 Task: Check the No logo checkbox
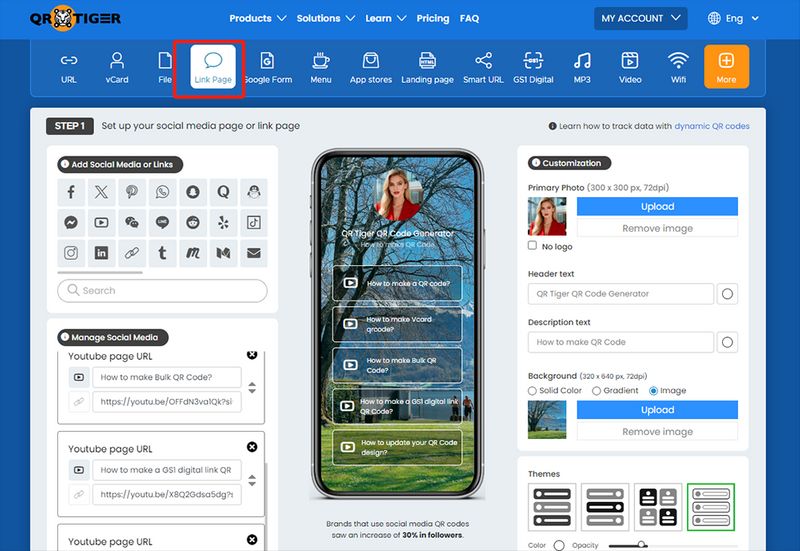click(x=533, y=245)
